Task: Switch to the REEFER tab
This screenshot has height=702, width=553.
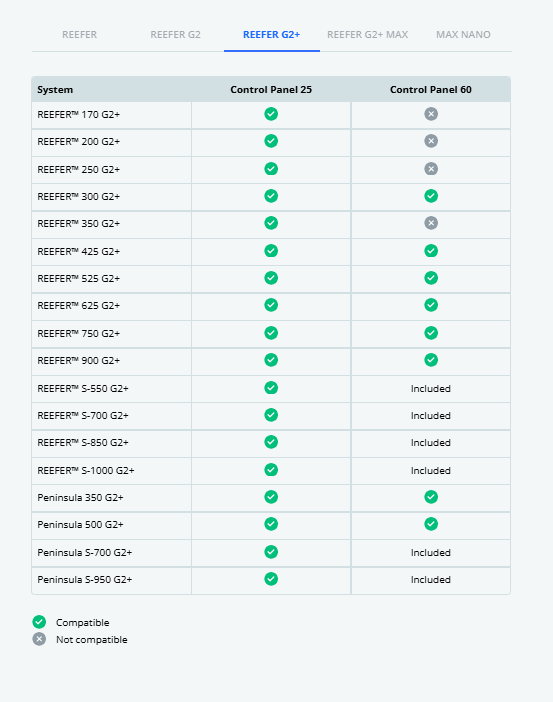Action: 79,34
